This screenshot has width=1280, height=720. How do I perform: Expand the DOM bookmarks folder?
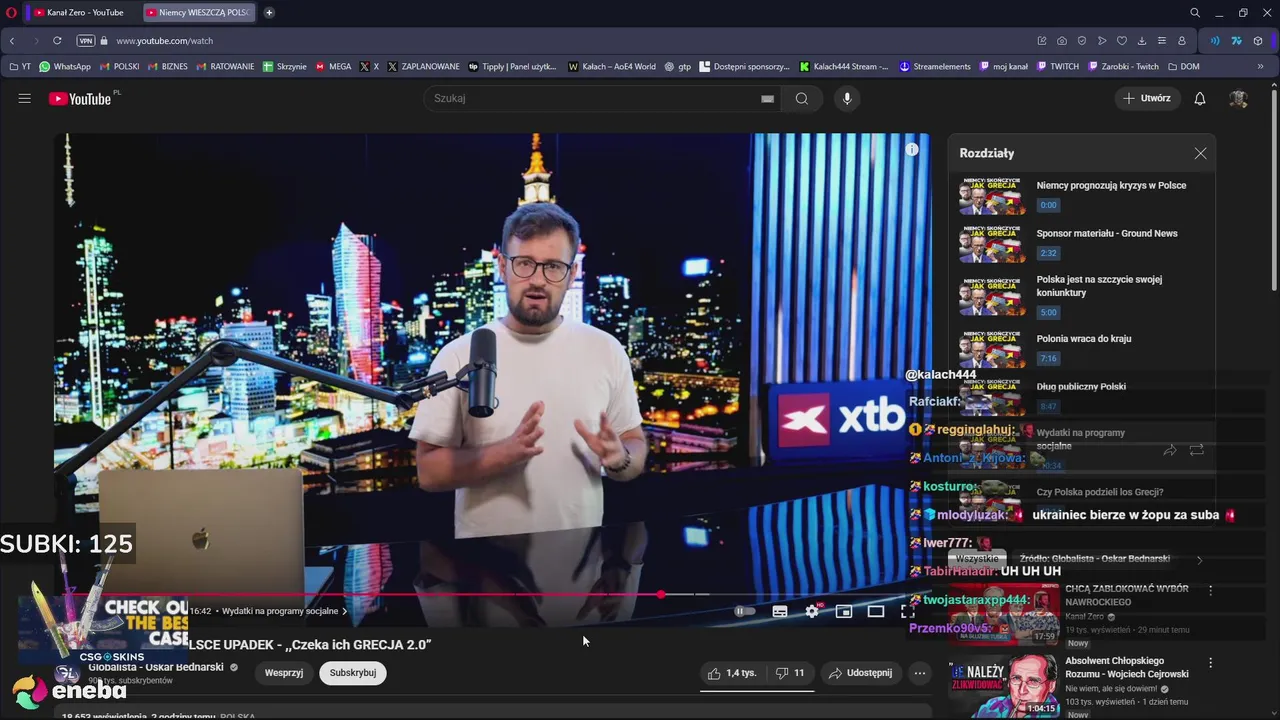point(1183,67)
